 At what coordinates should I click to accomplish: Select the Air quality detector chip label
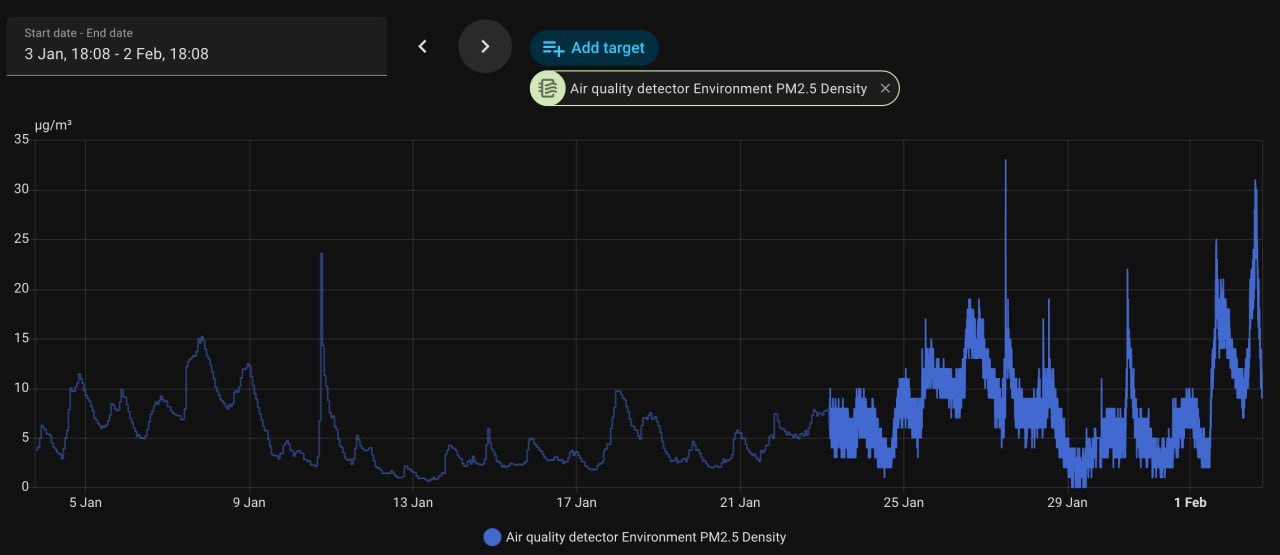click(x=717, y=88)
